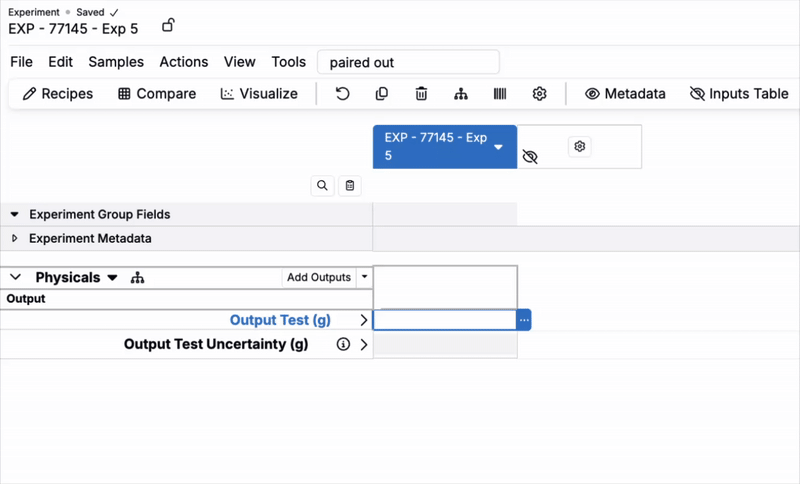Open the Actions menu
Screen dimensions: 800x484
click(184, 62)
